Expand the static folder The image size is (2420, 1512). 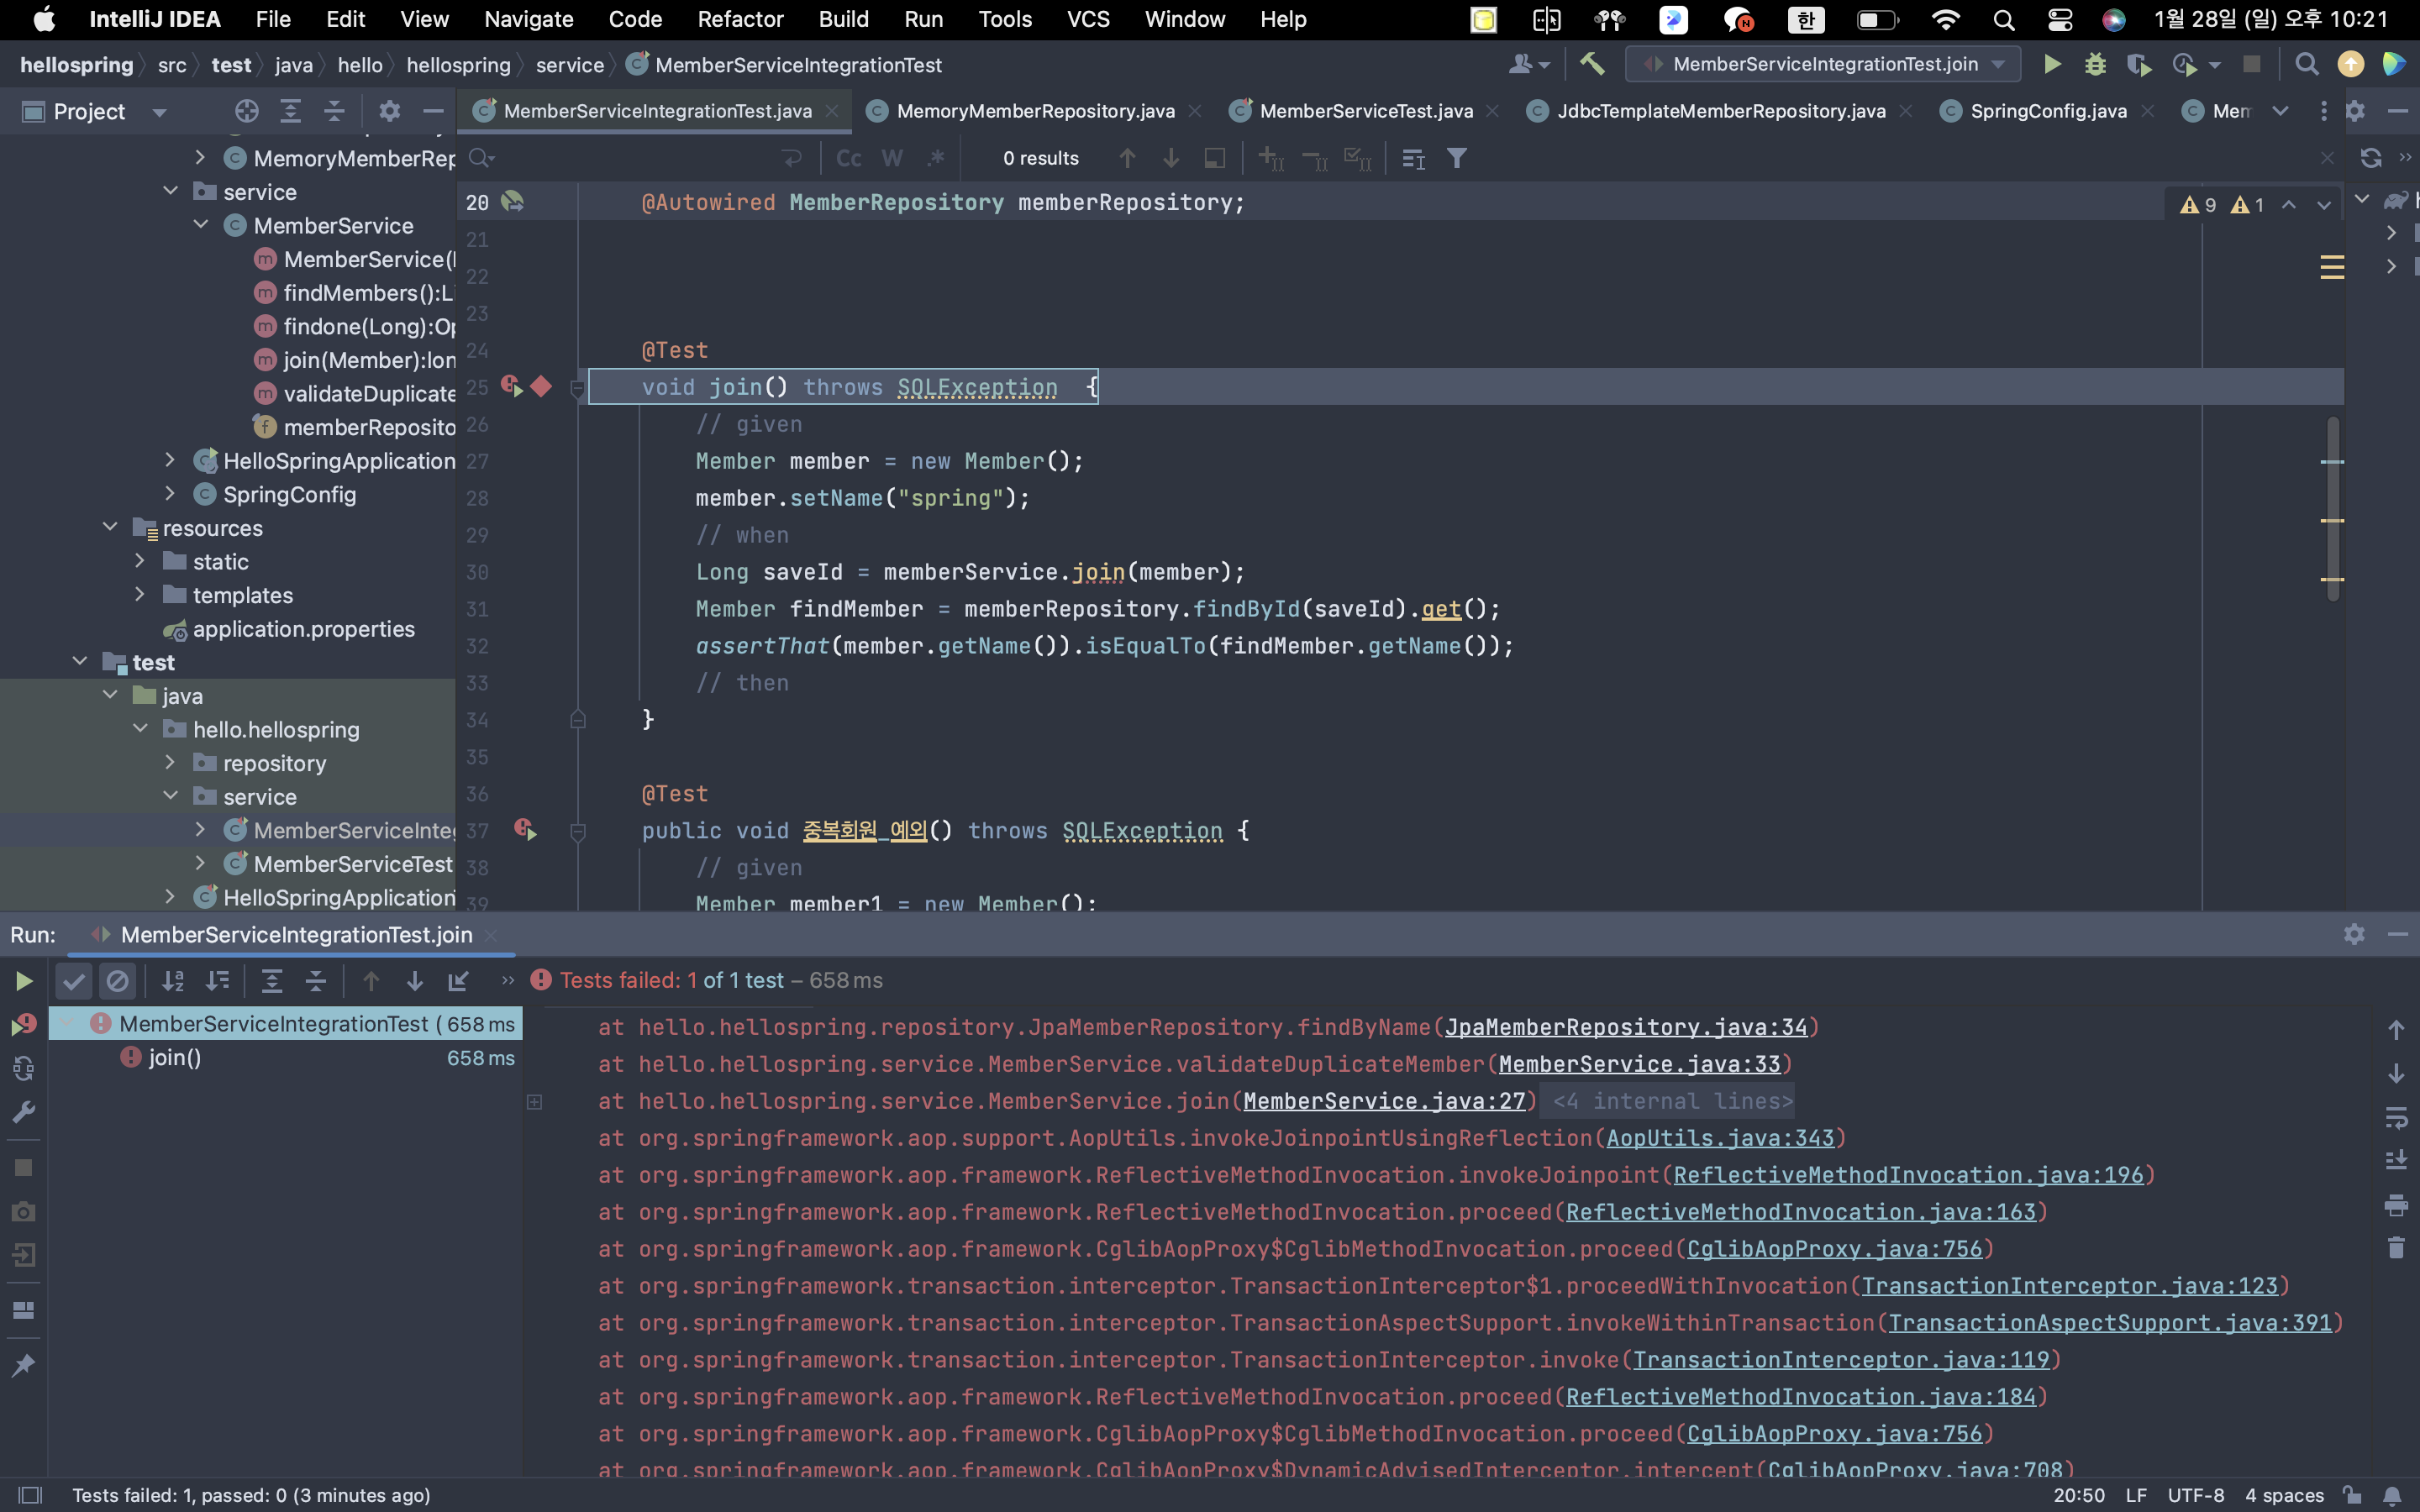click(x=140, y=561)
